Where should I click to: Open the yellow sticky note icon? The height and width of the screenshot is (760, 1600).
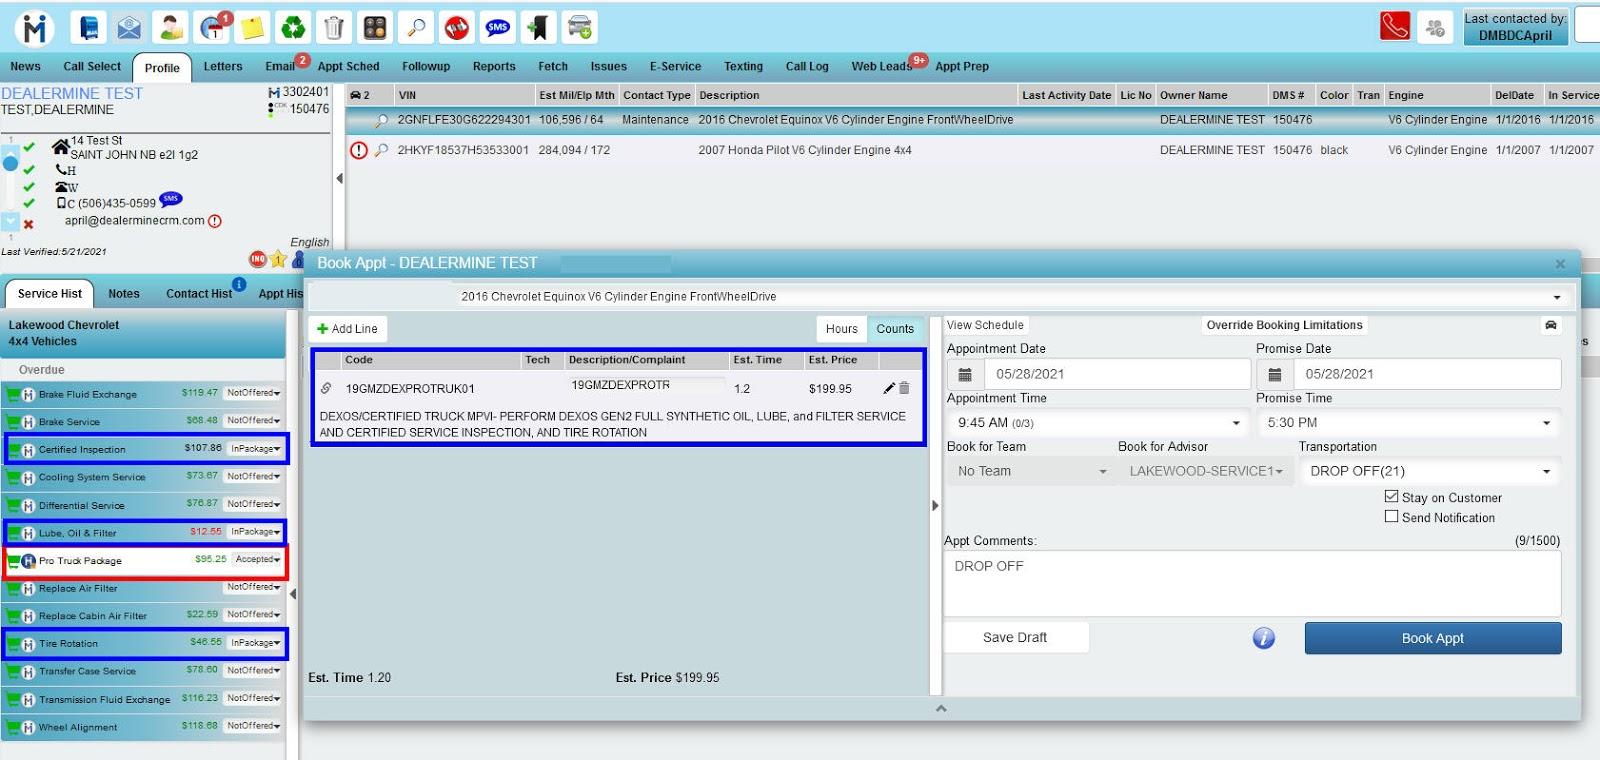tap(252, 28)
